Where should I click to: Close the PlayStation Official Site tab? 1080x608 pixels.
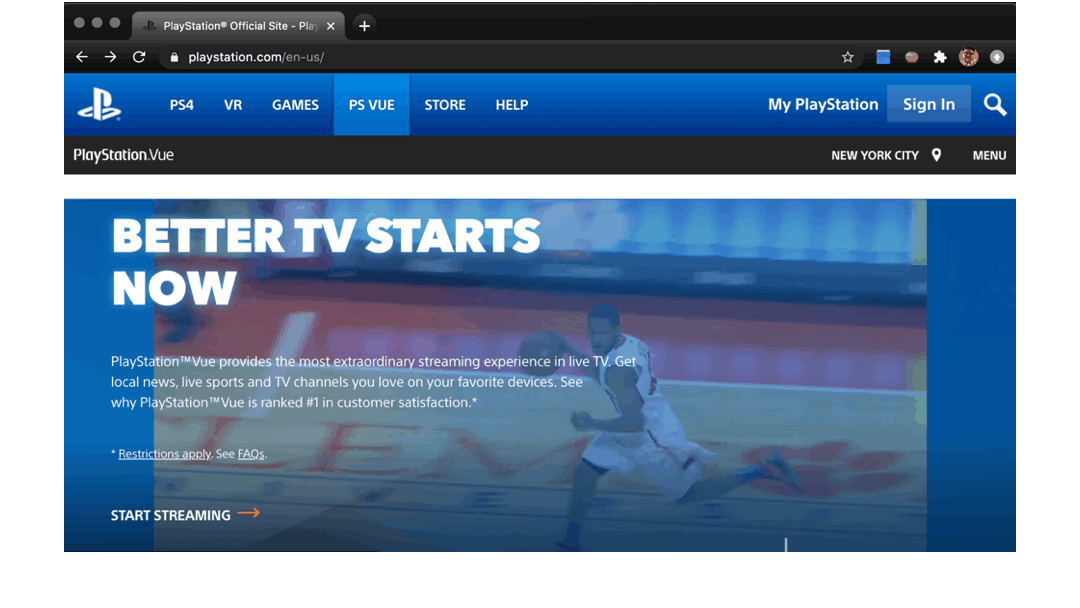(331, 26)
